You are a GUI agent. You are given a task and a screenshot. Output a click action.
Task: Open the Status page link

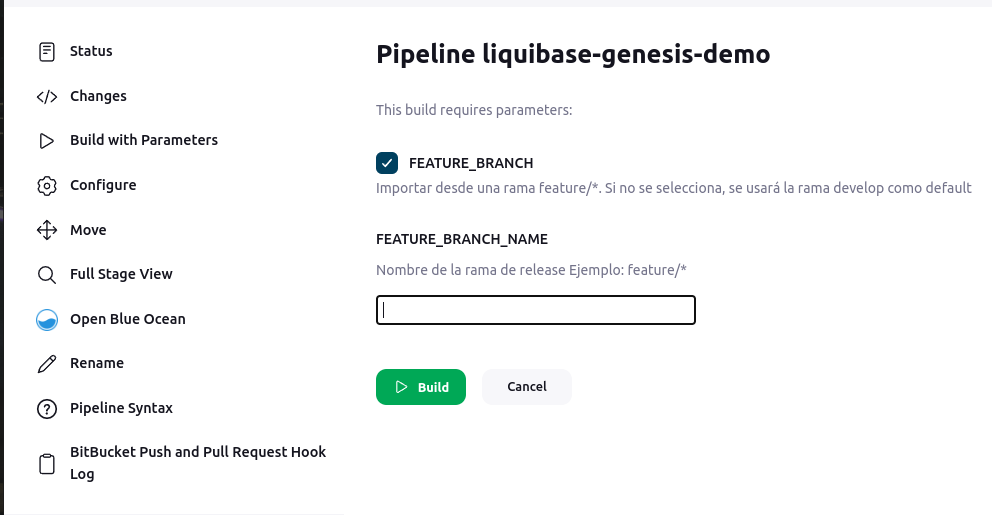click(x=91, y=51)
